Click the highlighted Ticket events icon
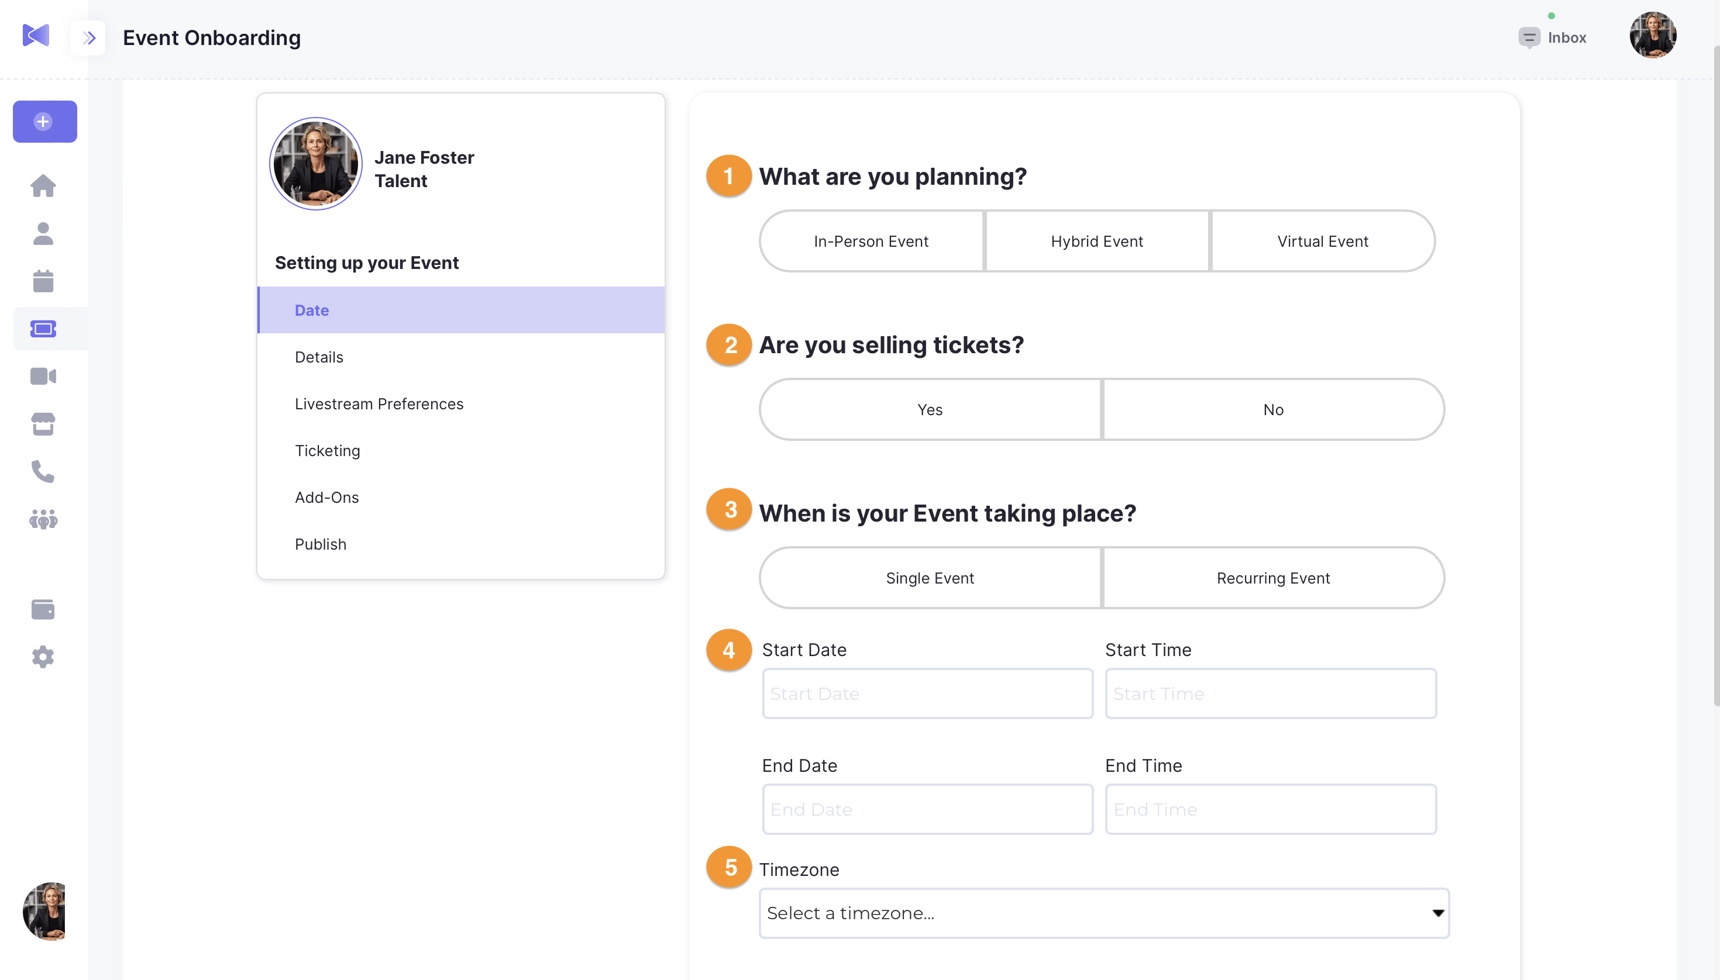Screen dimensions: 1720x980 pyautogui.click(x=43, y=328)
